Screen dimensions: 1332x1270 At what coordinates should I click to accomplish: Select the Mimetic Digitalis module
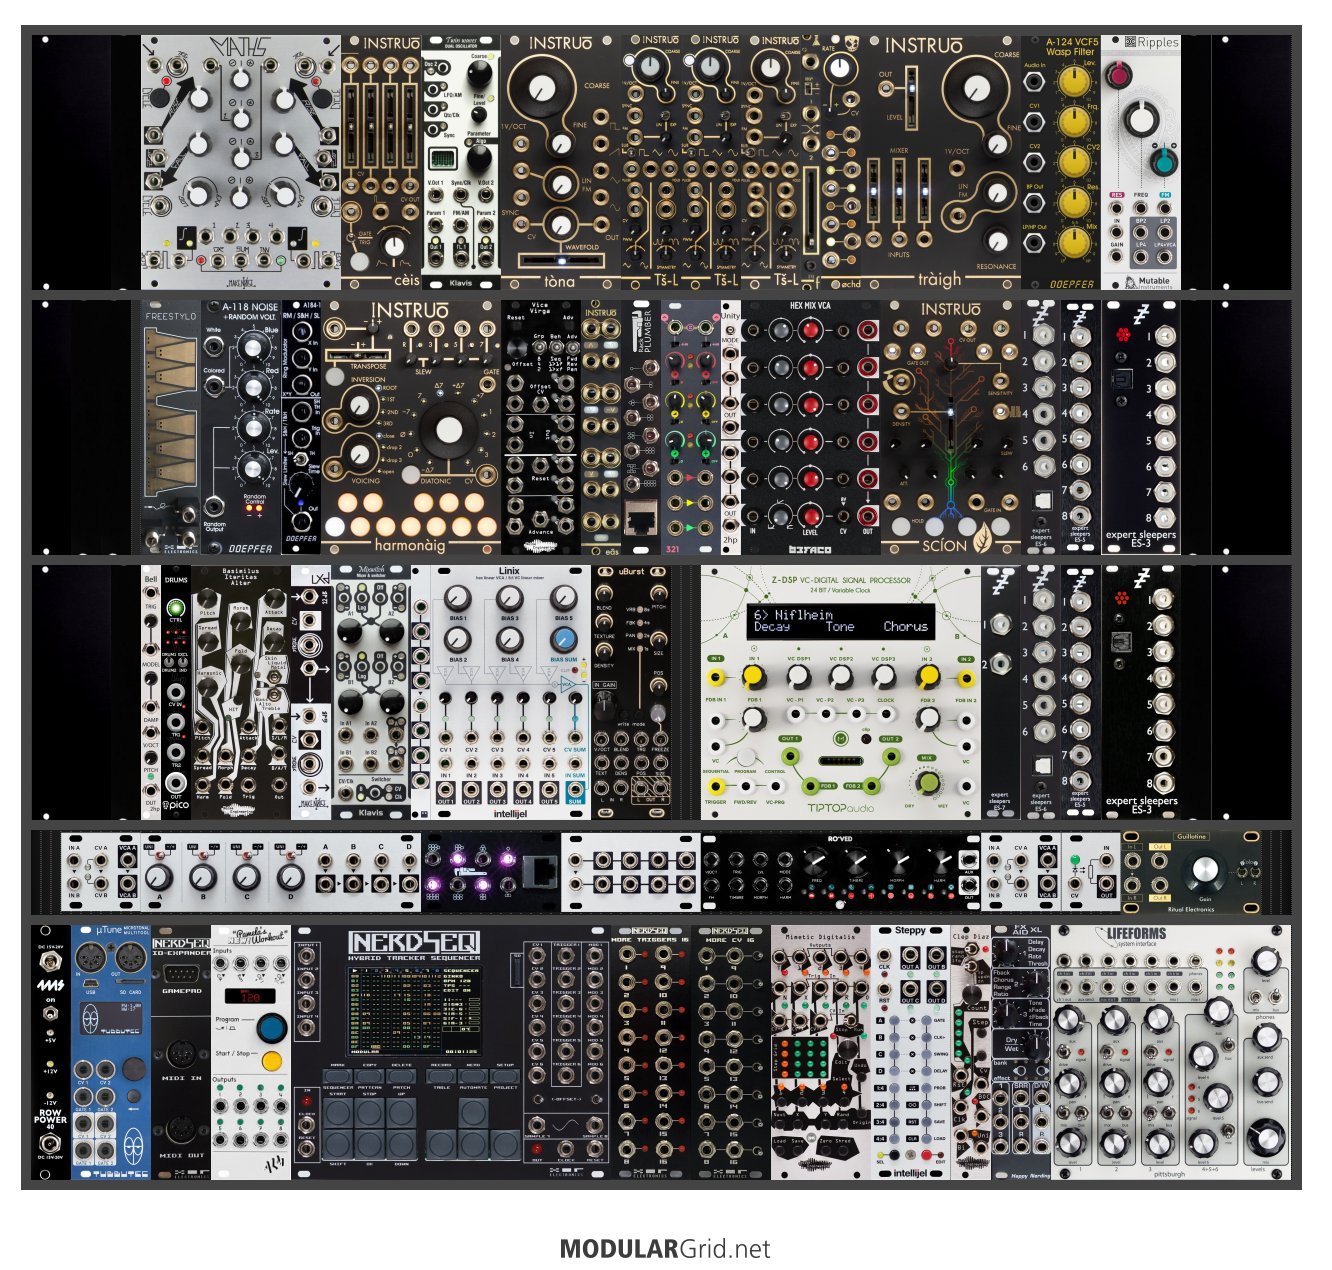pos(821,1052)
